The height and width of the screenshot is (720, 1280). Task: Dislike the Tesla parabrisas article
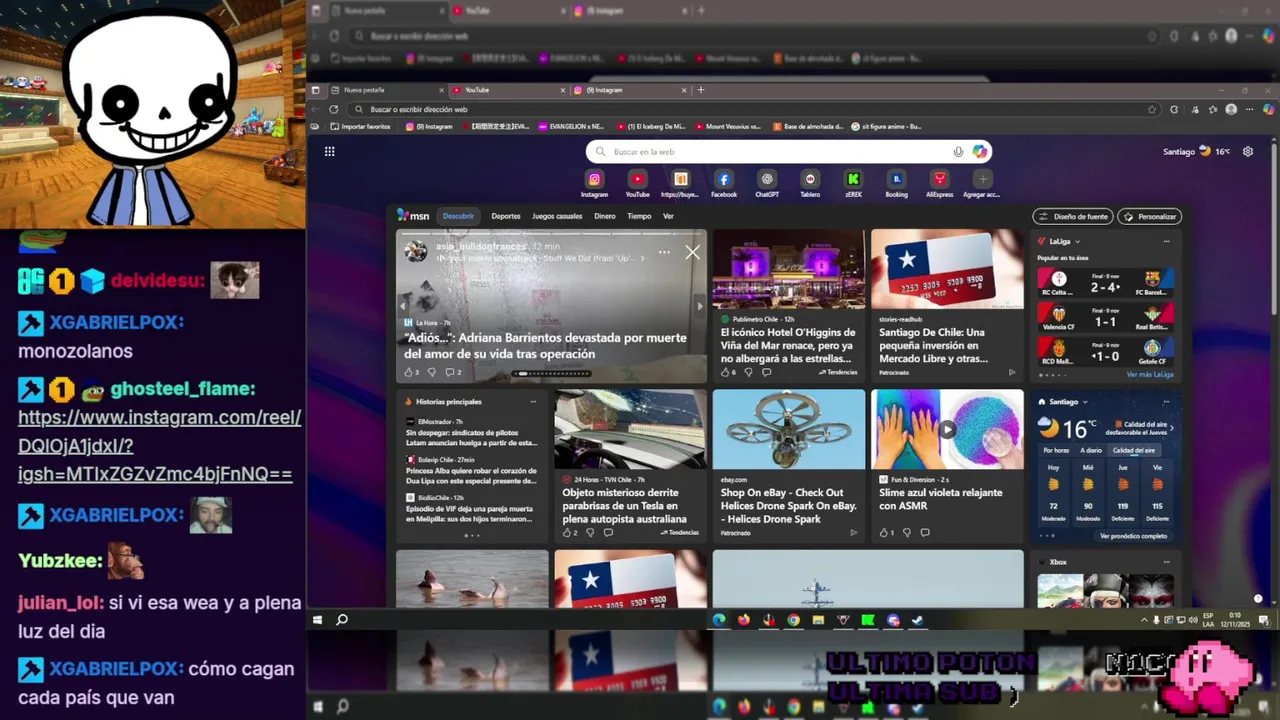pyautogui.click(x=590, y=533)
